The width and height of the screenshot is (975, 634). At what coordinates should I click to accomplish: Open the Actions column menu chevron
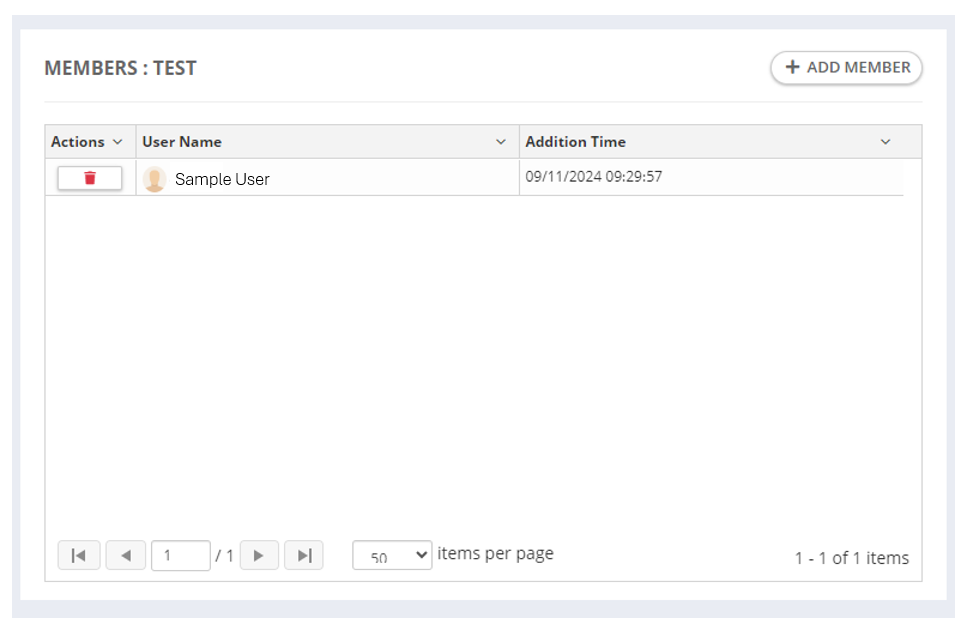pyautogui.click(x=118, y=142)
